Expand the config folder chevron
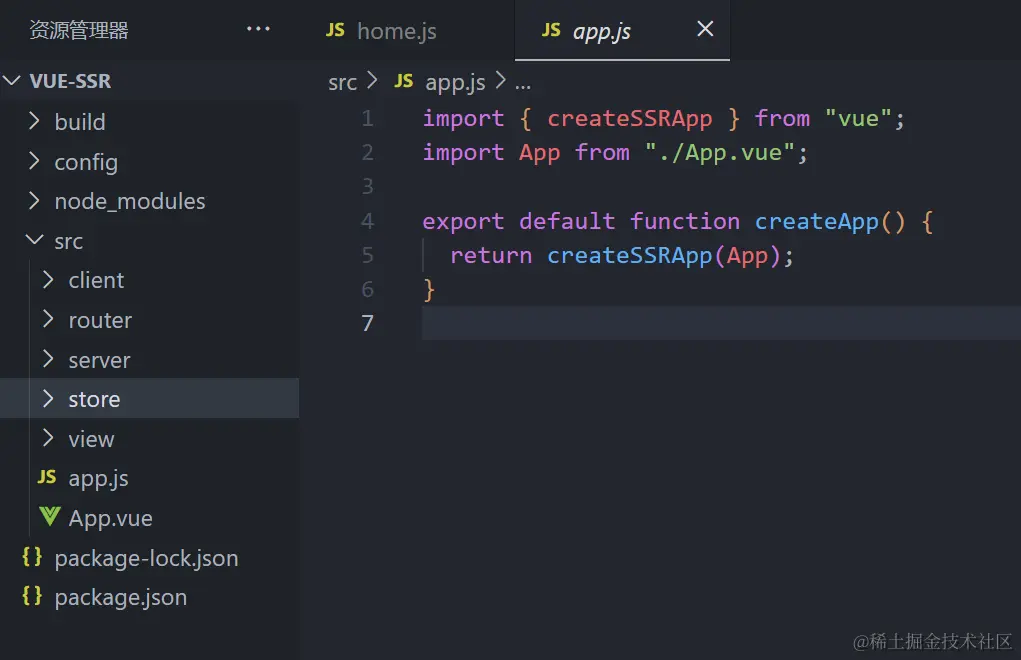1021x660 pixels. [35, 161]
